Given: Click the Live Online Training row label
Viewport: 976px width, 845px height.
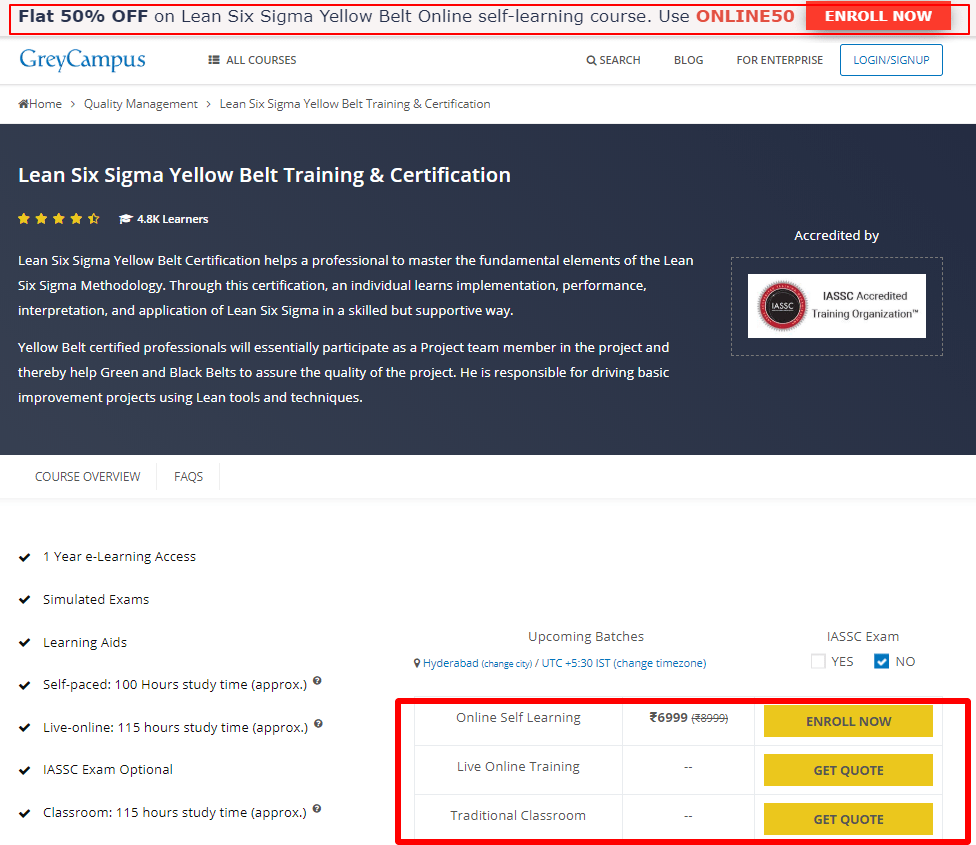Looking at the screenshot, I should click(518, 767).
